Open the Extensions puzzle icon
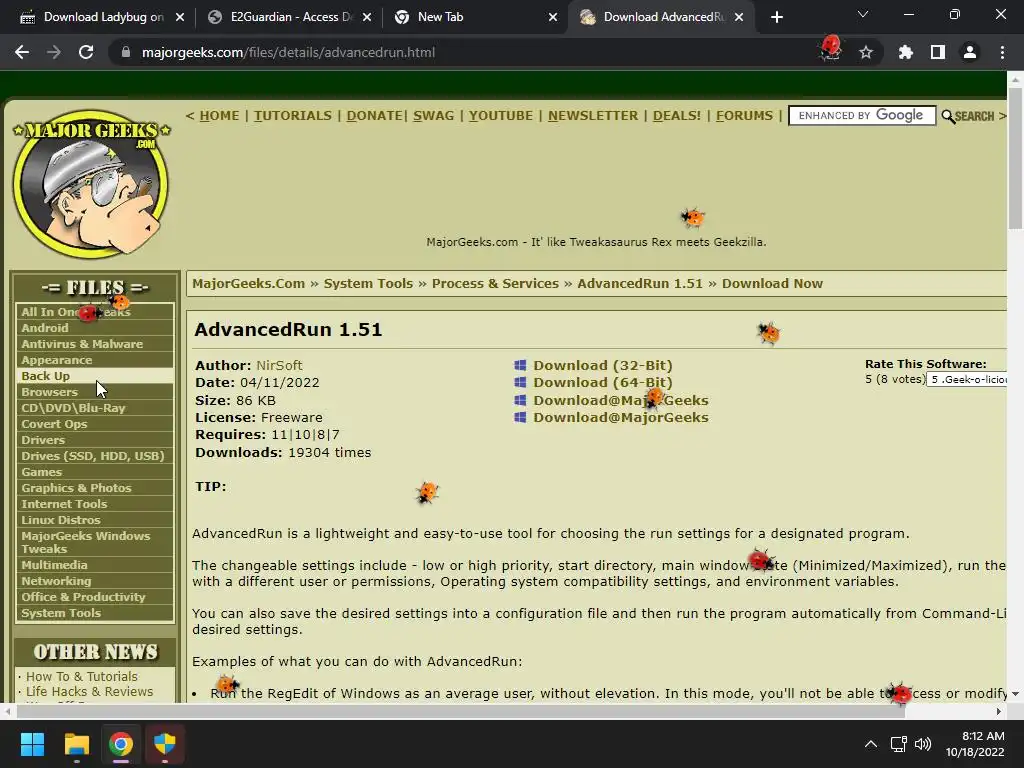1024x768 pixels. click(905, 52)
